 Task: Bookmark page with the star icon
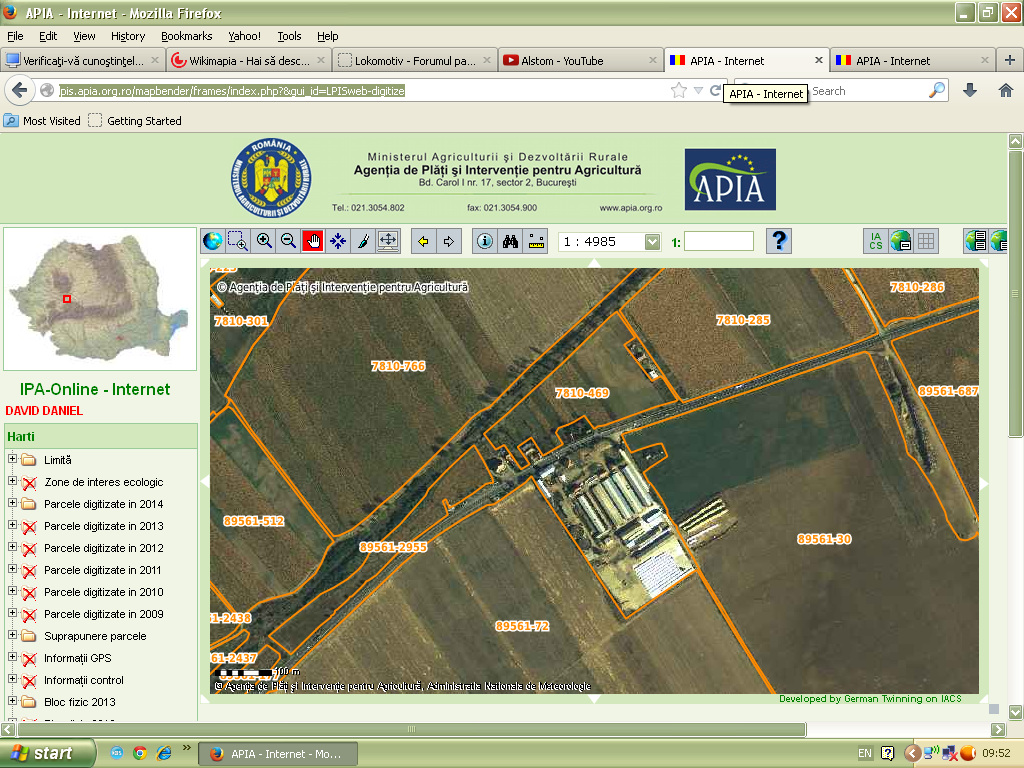point(679,91)
